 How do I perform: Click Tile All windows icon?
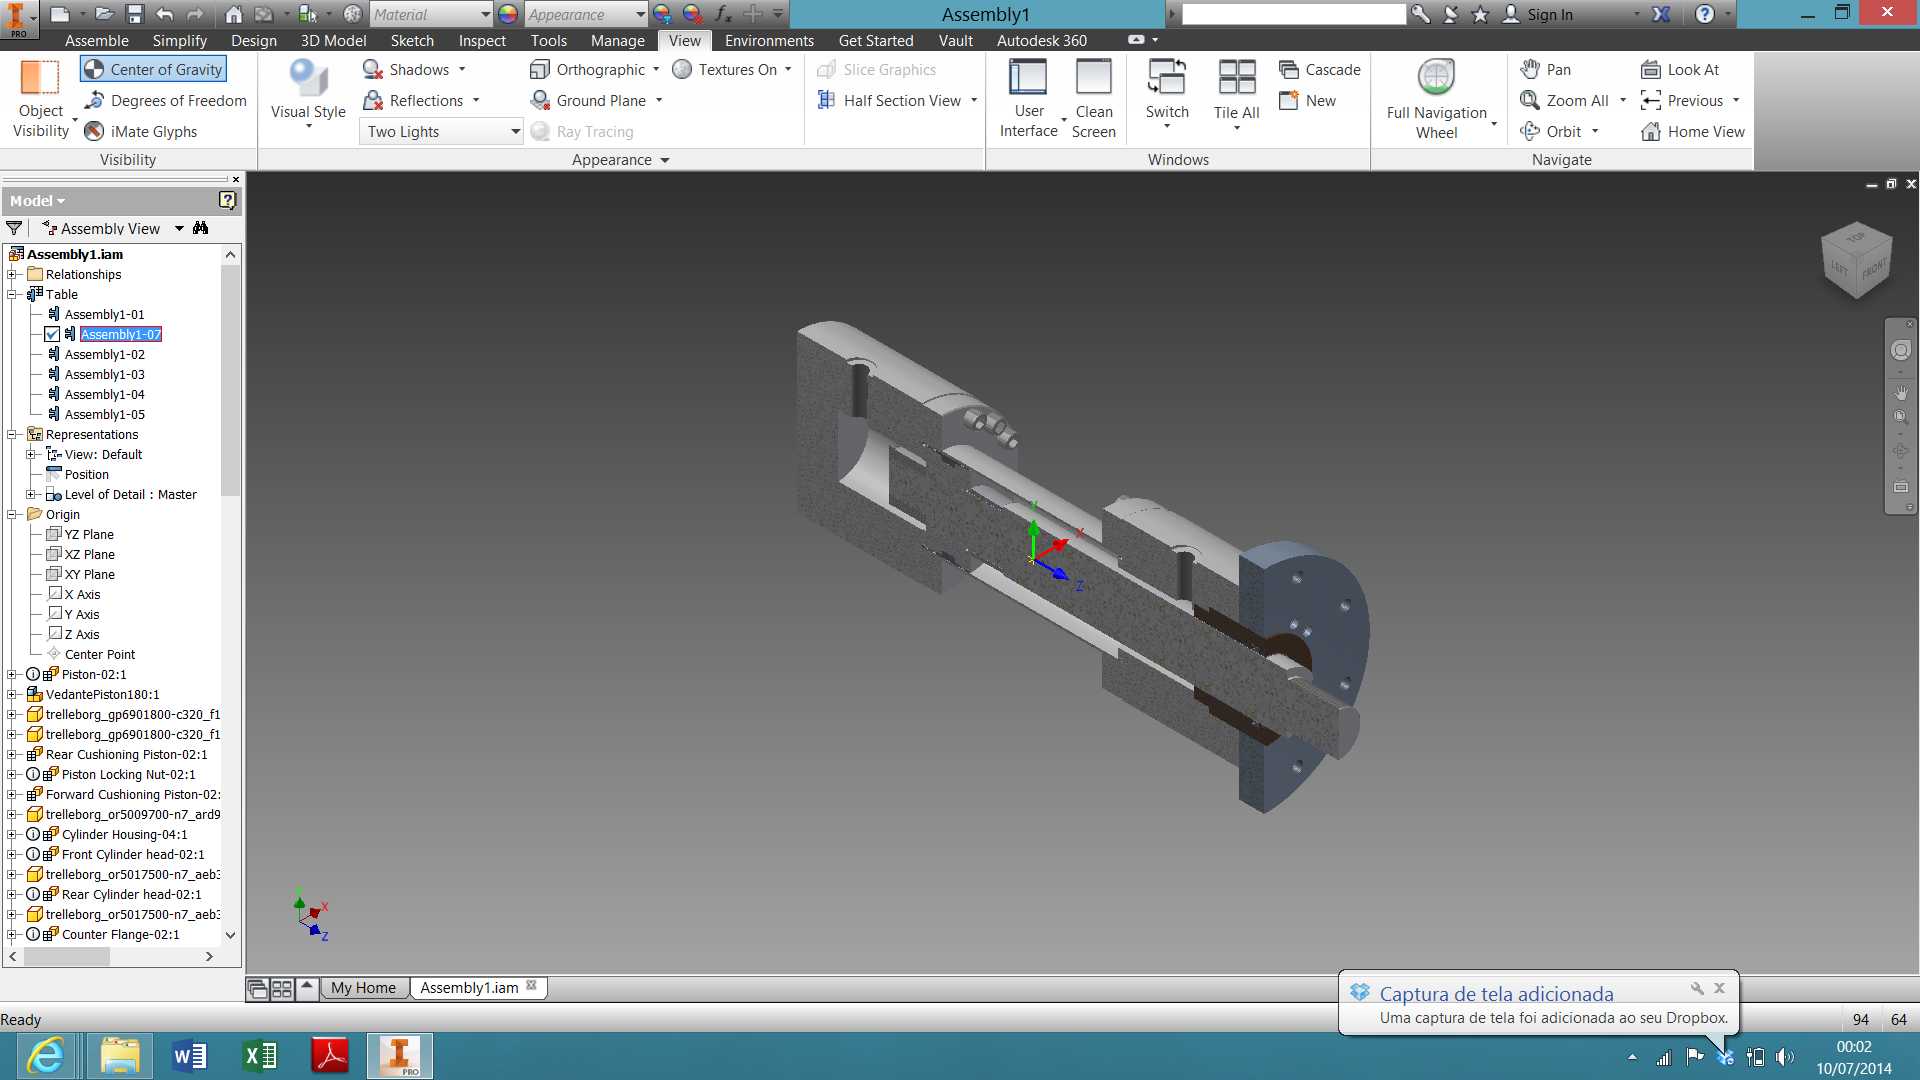1237,77
